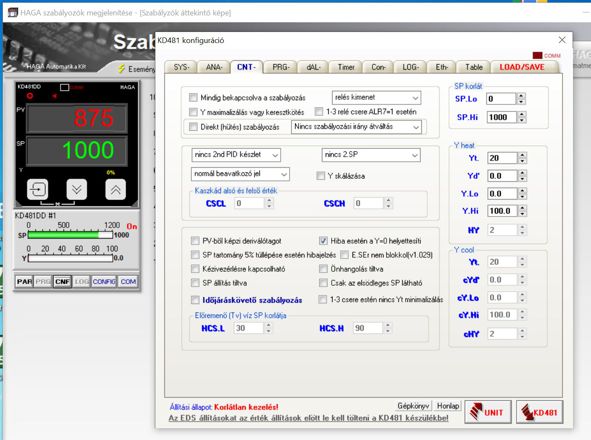Check Önhangolás tiltva option
The height and width of the screenshot is (440, 591).
pyautogui.click(x=323, y=269)
